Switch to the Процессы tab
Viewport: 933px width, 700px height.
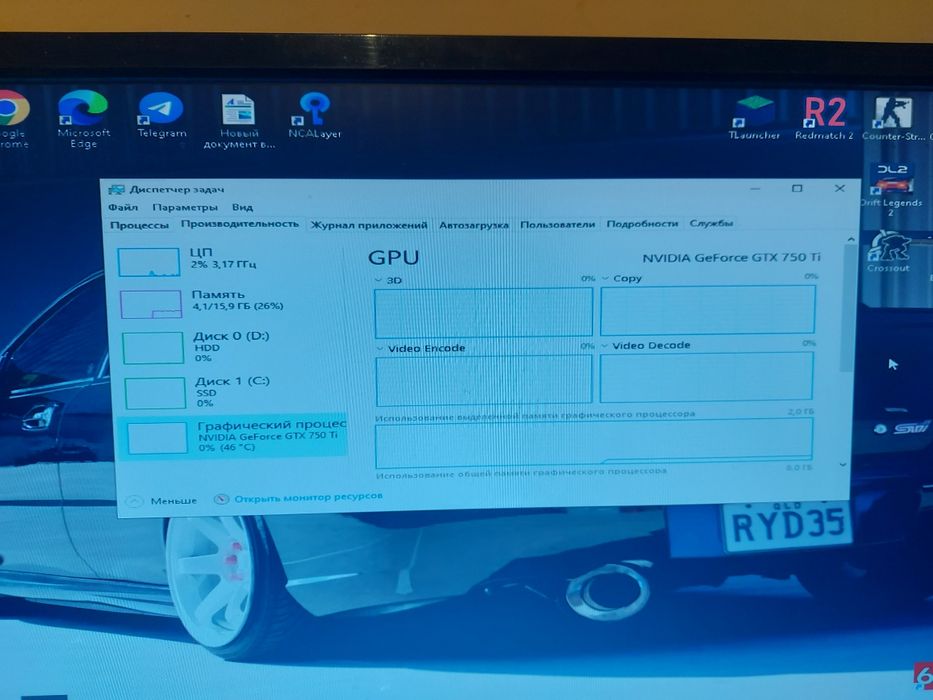click(x=139, y=225)
